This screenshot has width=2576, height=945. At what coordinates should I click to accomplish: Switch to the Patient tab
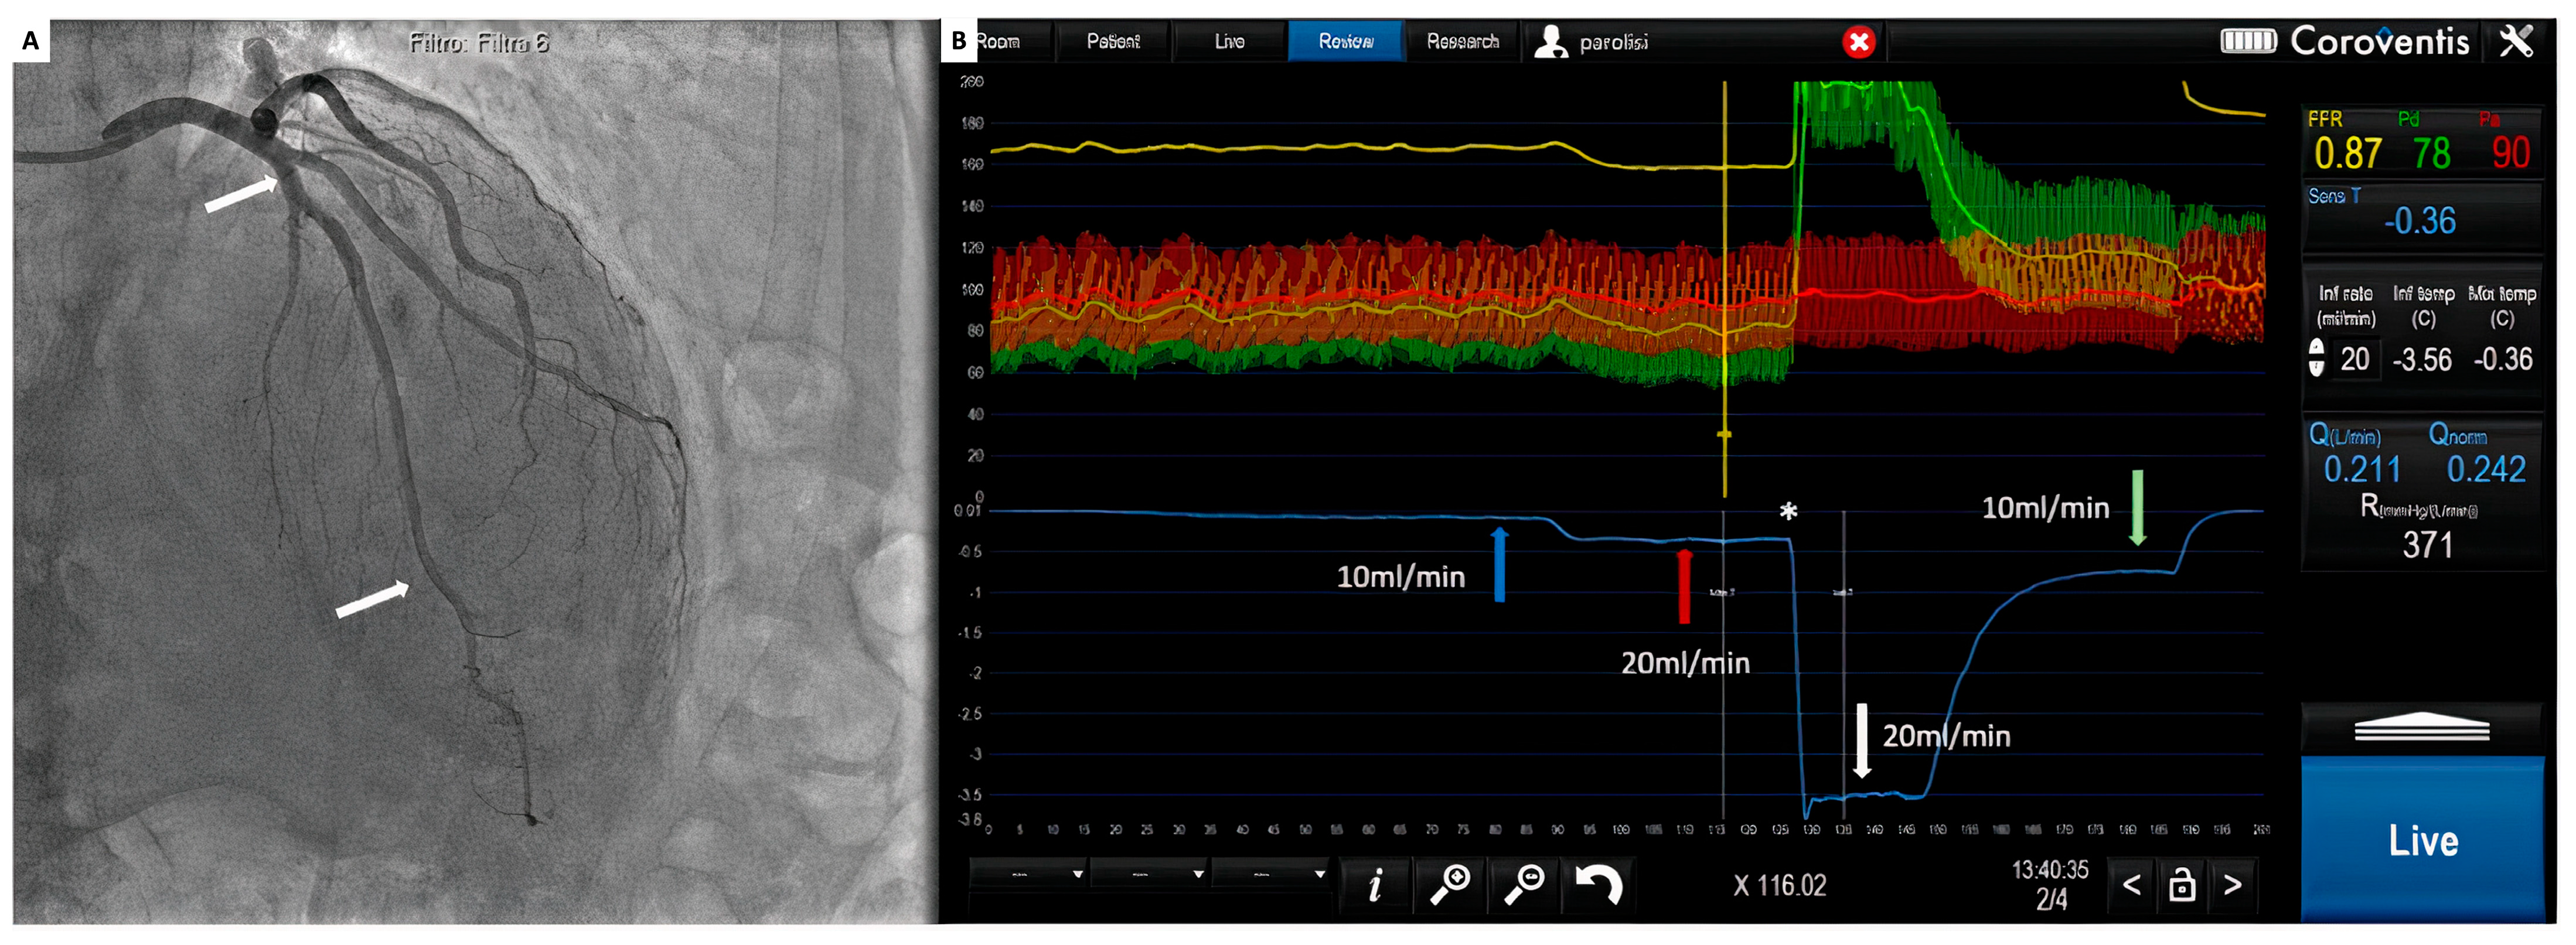coord(1113,42)
